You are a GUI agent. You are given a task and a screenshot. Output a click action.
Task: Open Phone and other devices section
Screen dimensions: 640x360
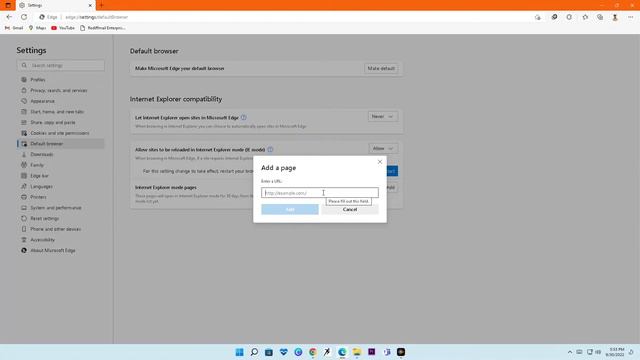[x=56, y=229]
